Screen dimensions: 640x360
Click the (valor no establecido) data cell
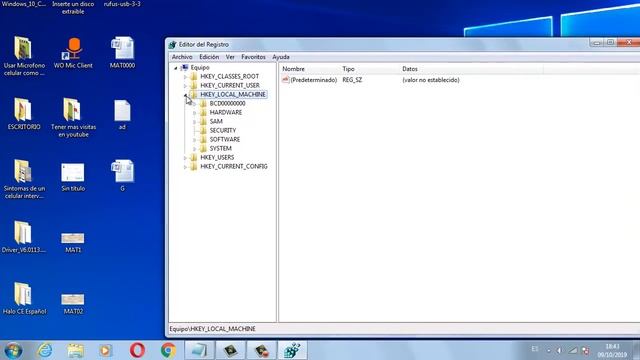tap(431, 80)
